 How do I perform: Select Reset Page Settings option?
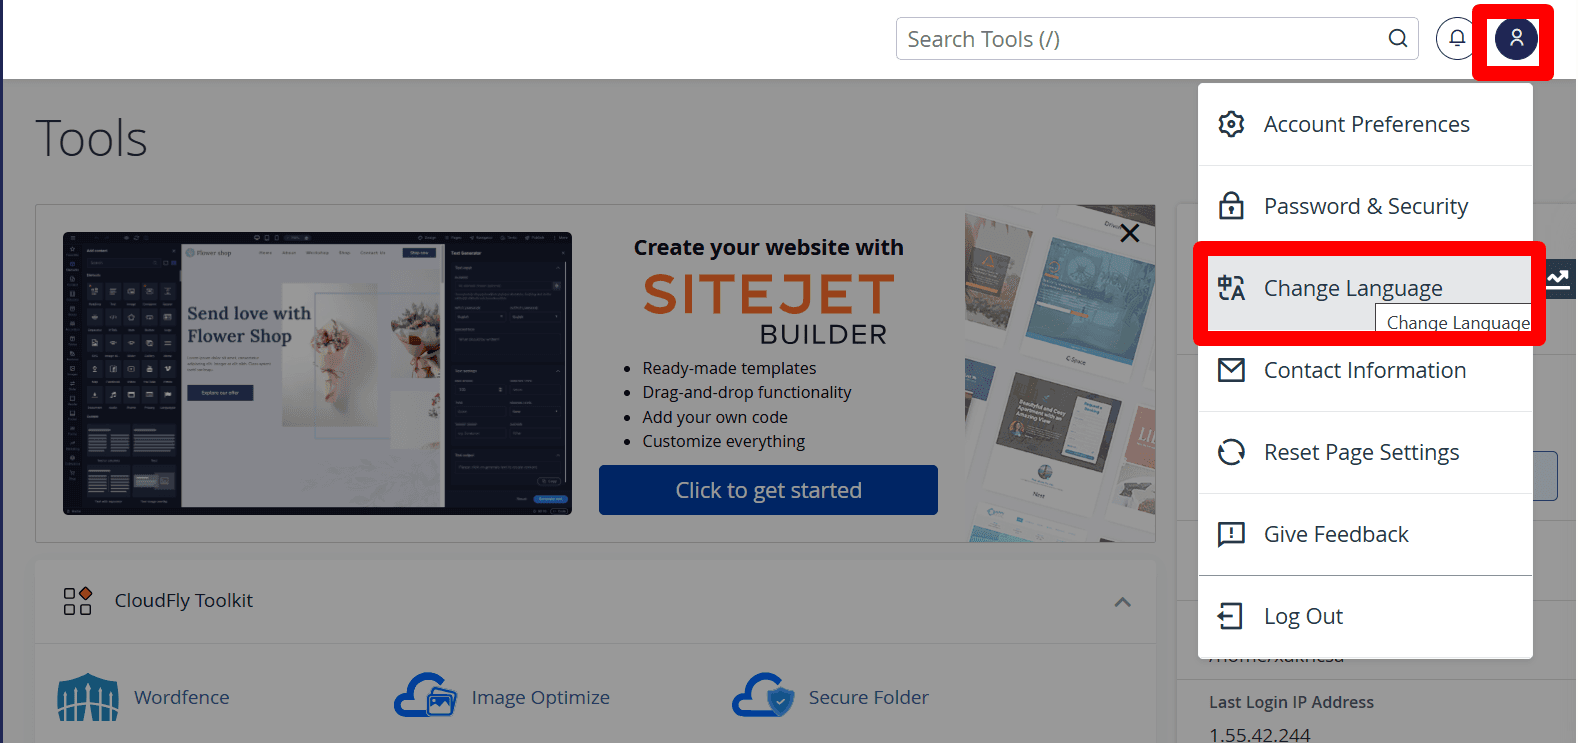(x=1360, y=452)
